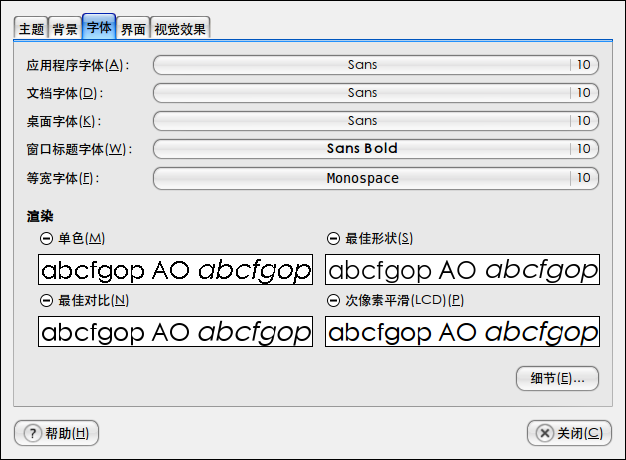
Task: Open the 应用程序字体 Sans font chooser
Action: pos(376,65)
